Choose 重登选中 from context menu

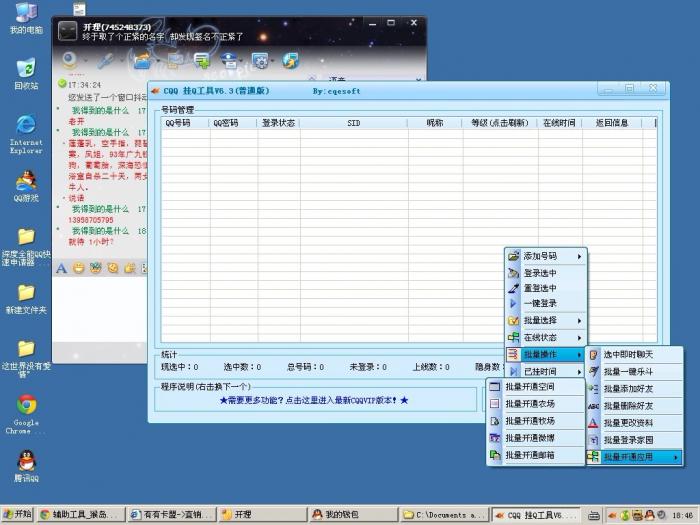click(546, 288)
